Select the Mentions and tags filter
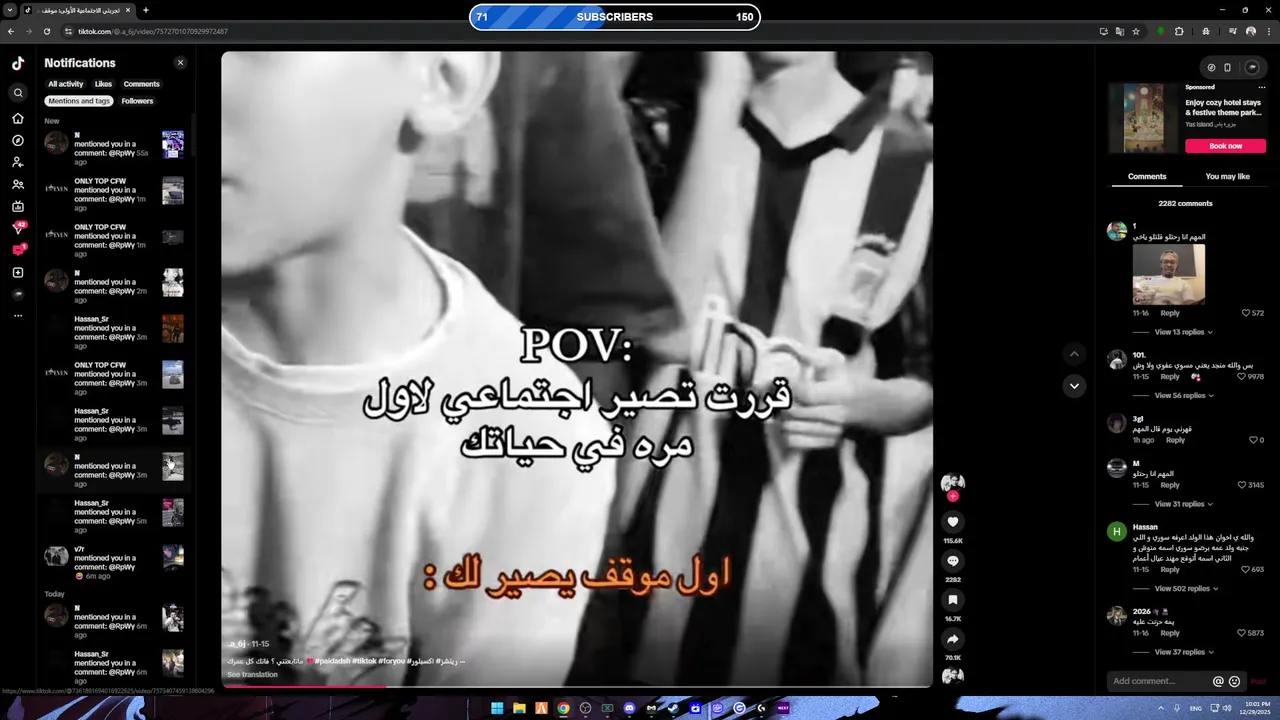The image size is (1280, 720). point(79,101)
